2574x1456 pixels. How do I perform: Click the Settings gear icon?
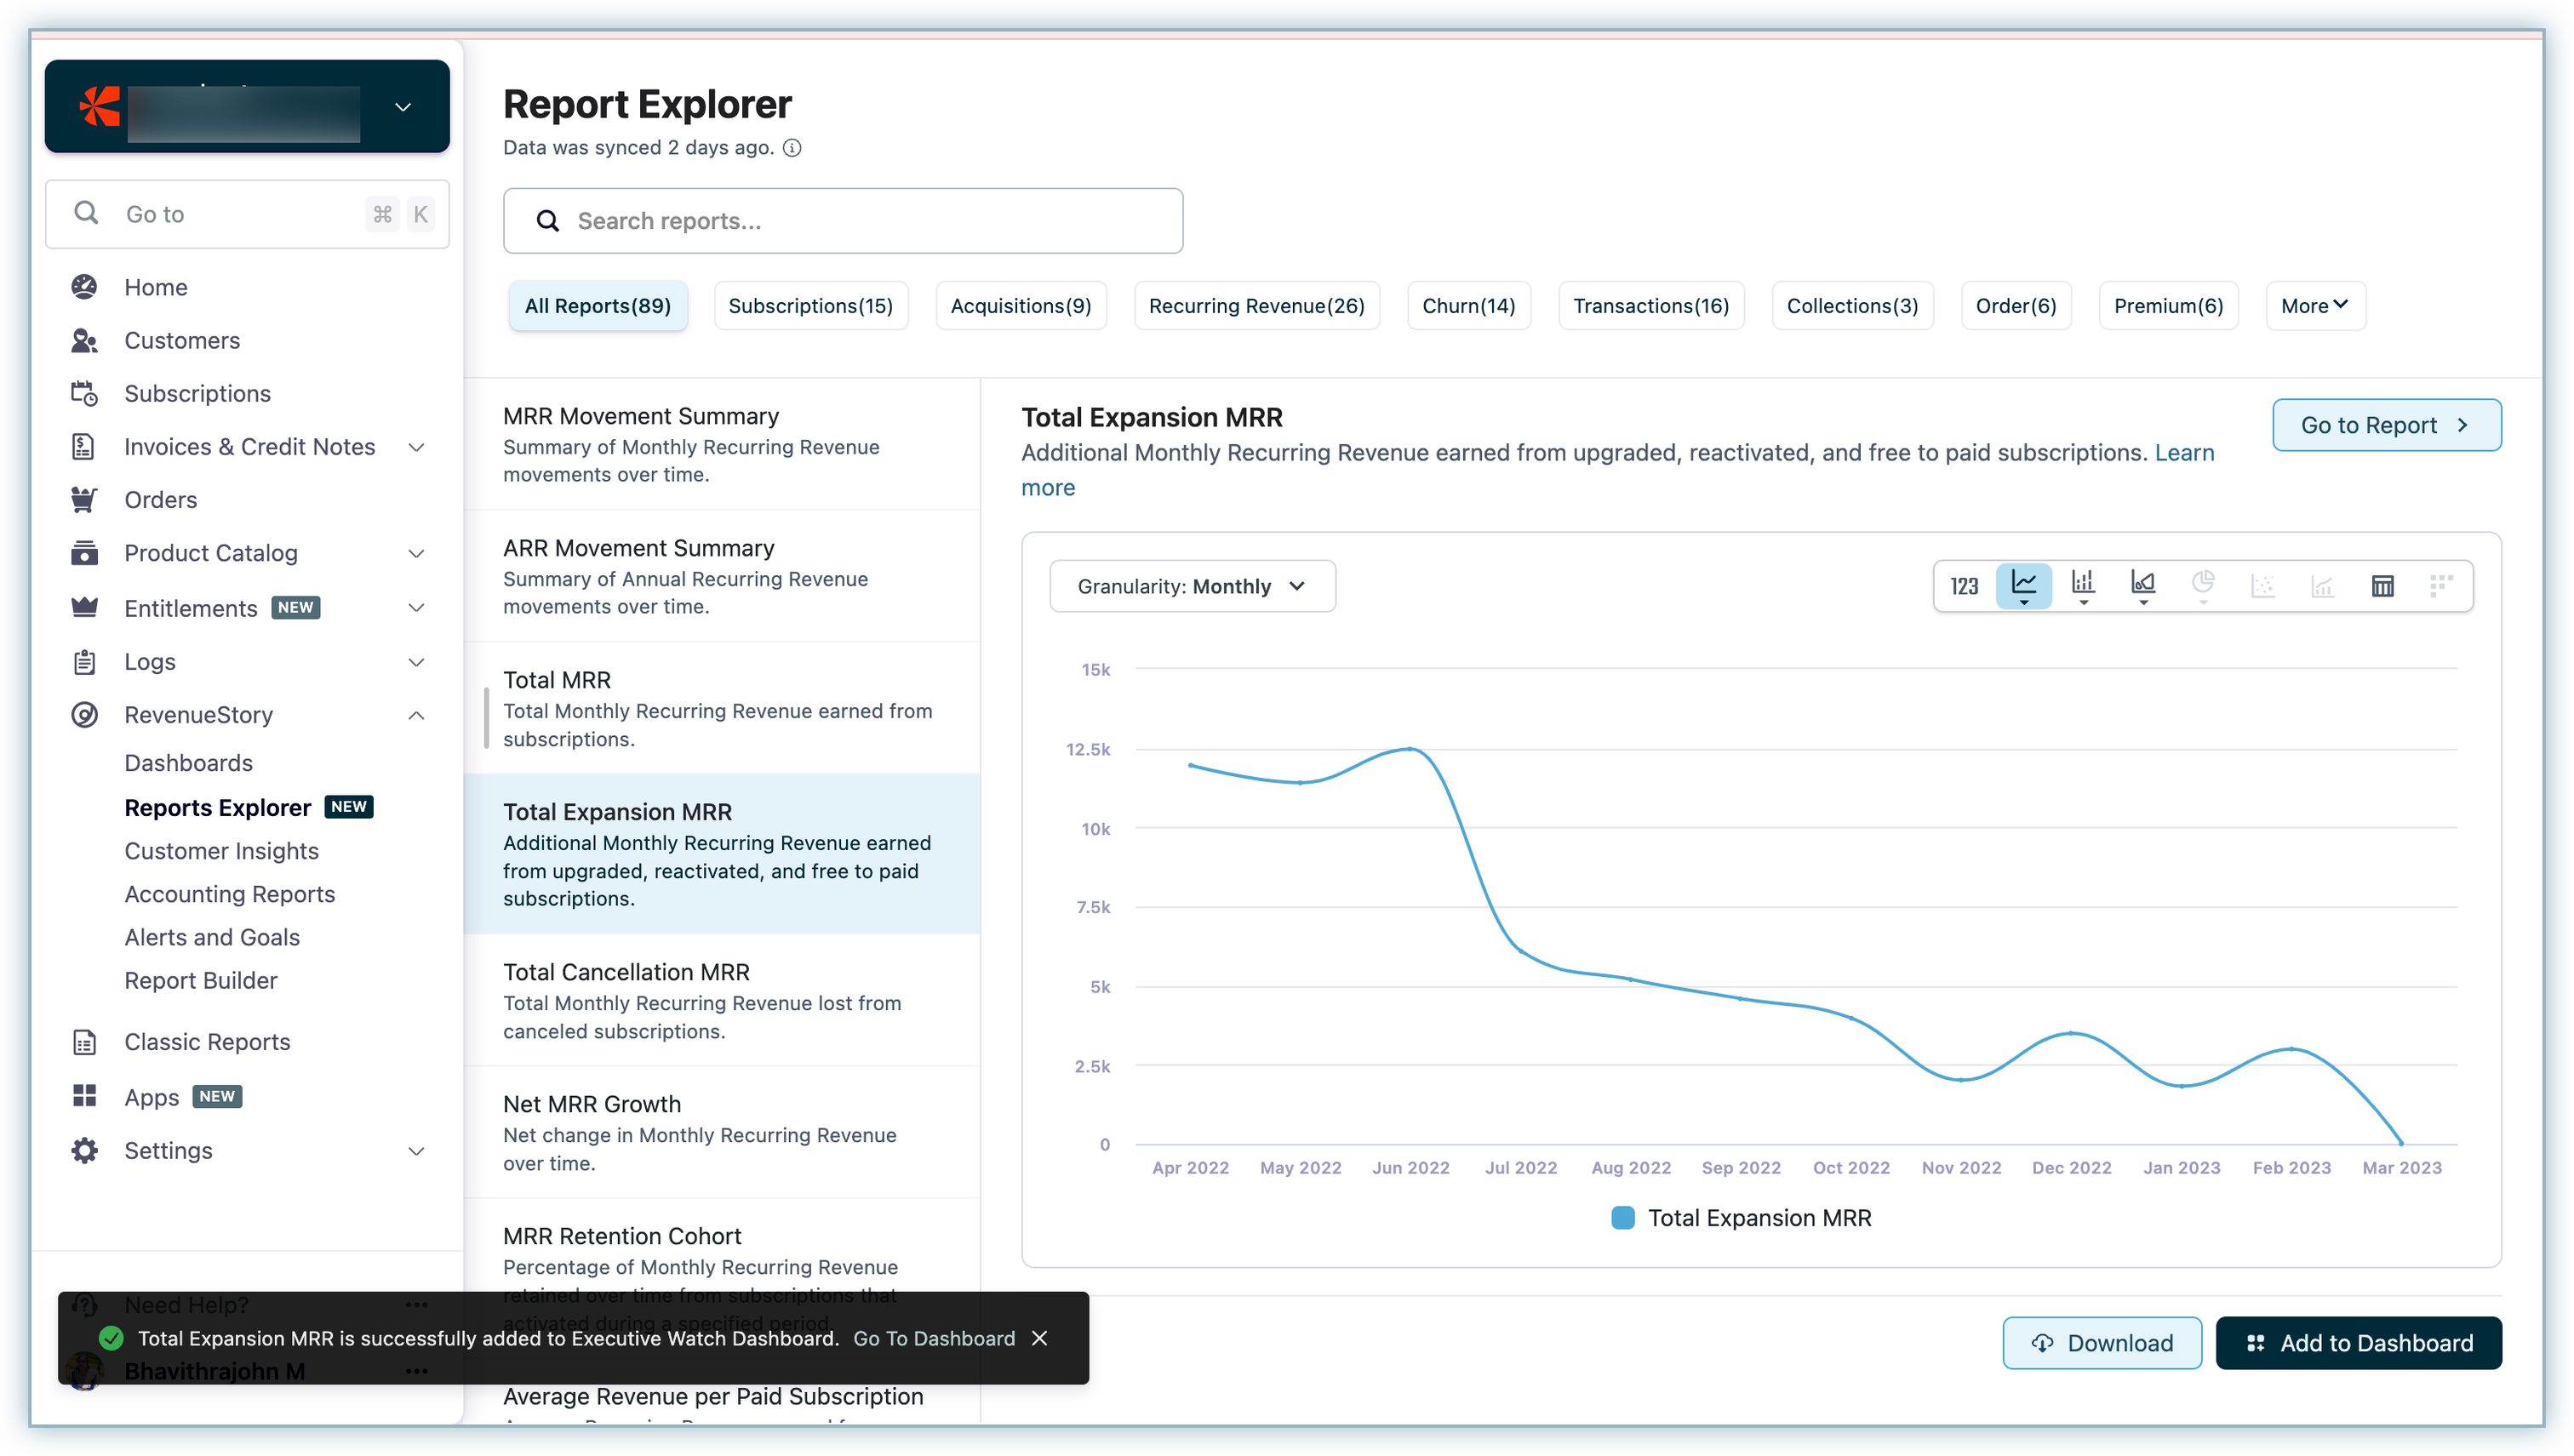pos(85,1150)
